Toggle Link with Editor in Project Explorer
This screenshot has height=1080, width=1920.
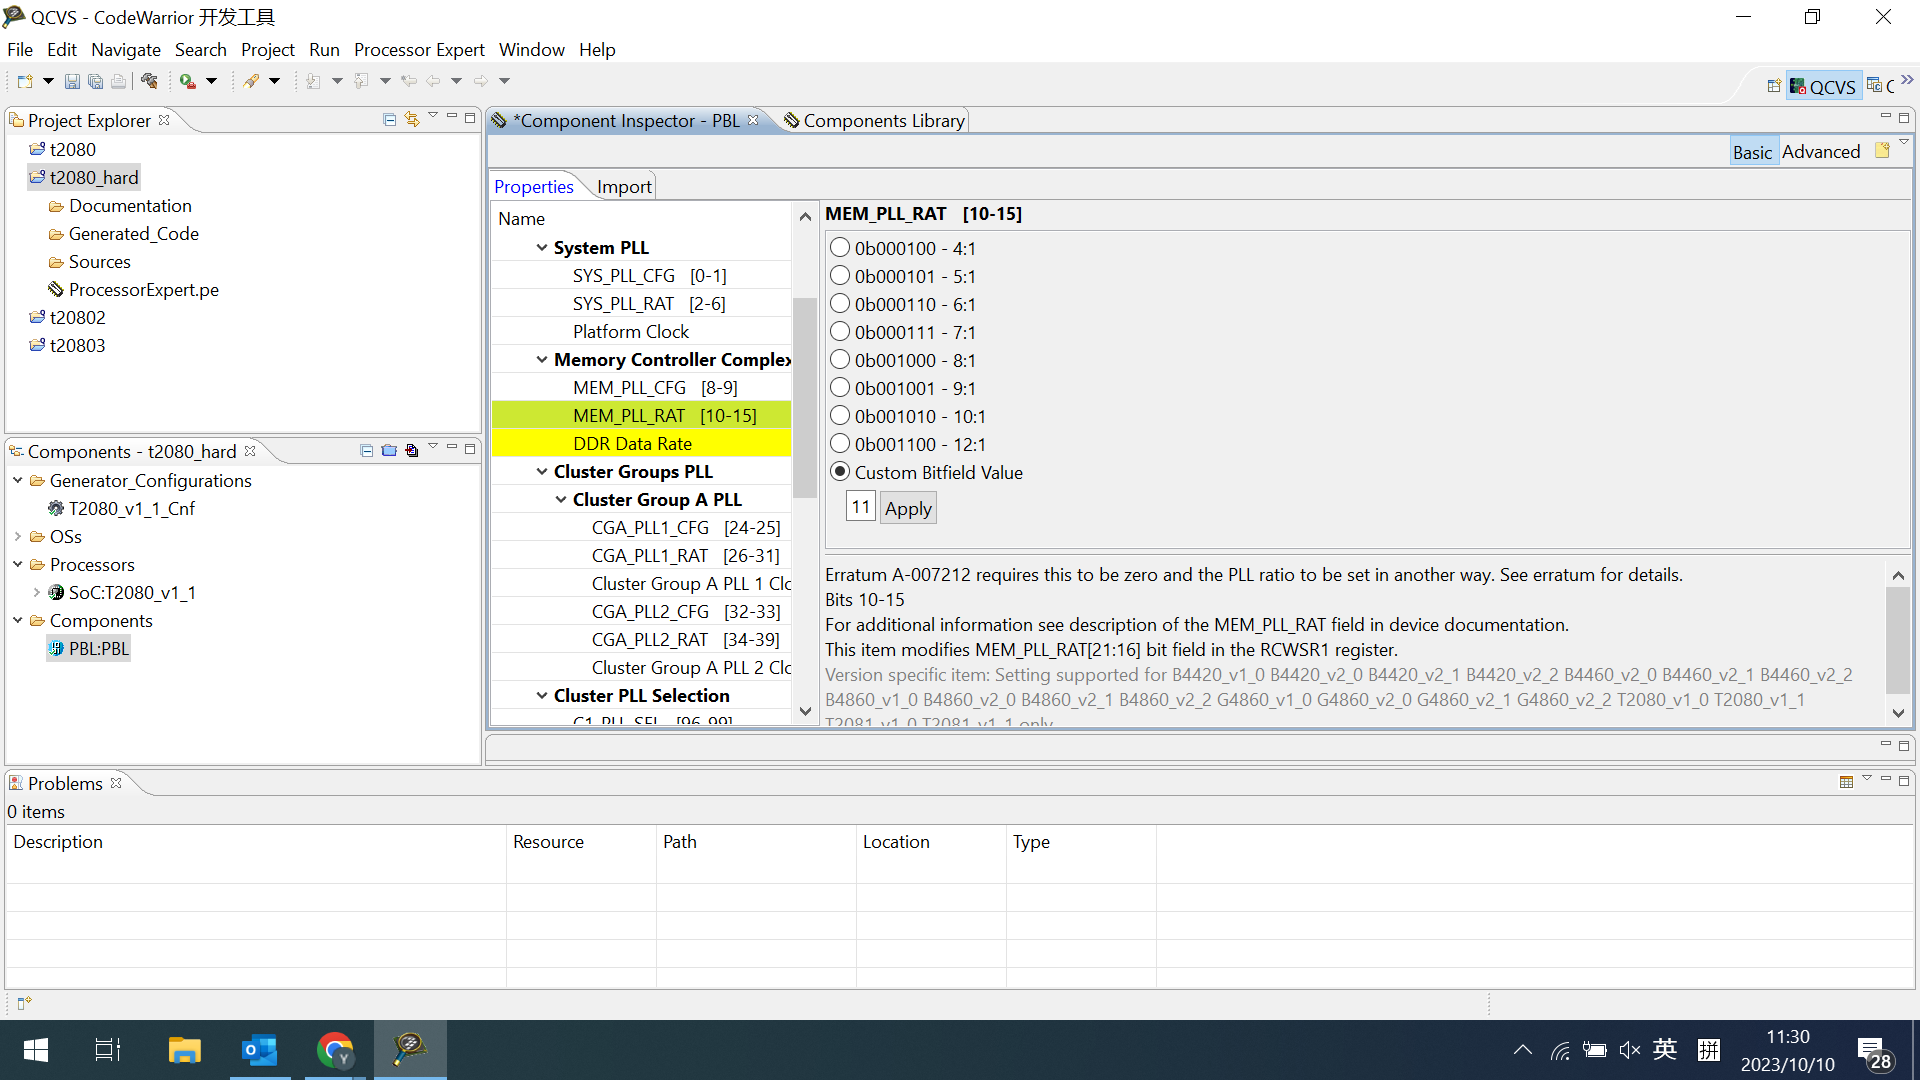(x=412, y=119)
